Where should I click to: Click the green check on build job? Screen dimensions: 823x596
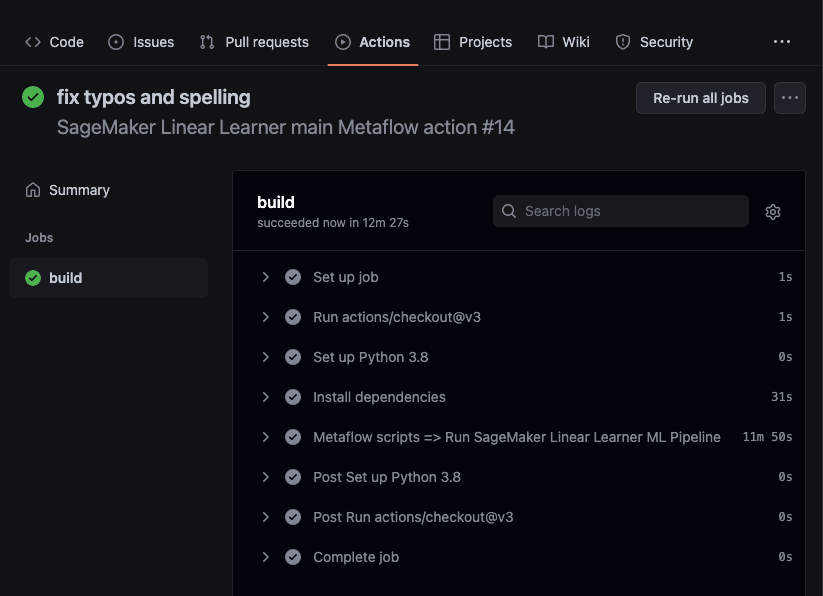click(x=33, y=278)
